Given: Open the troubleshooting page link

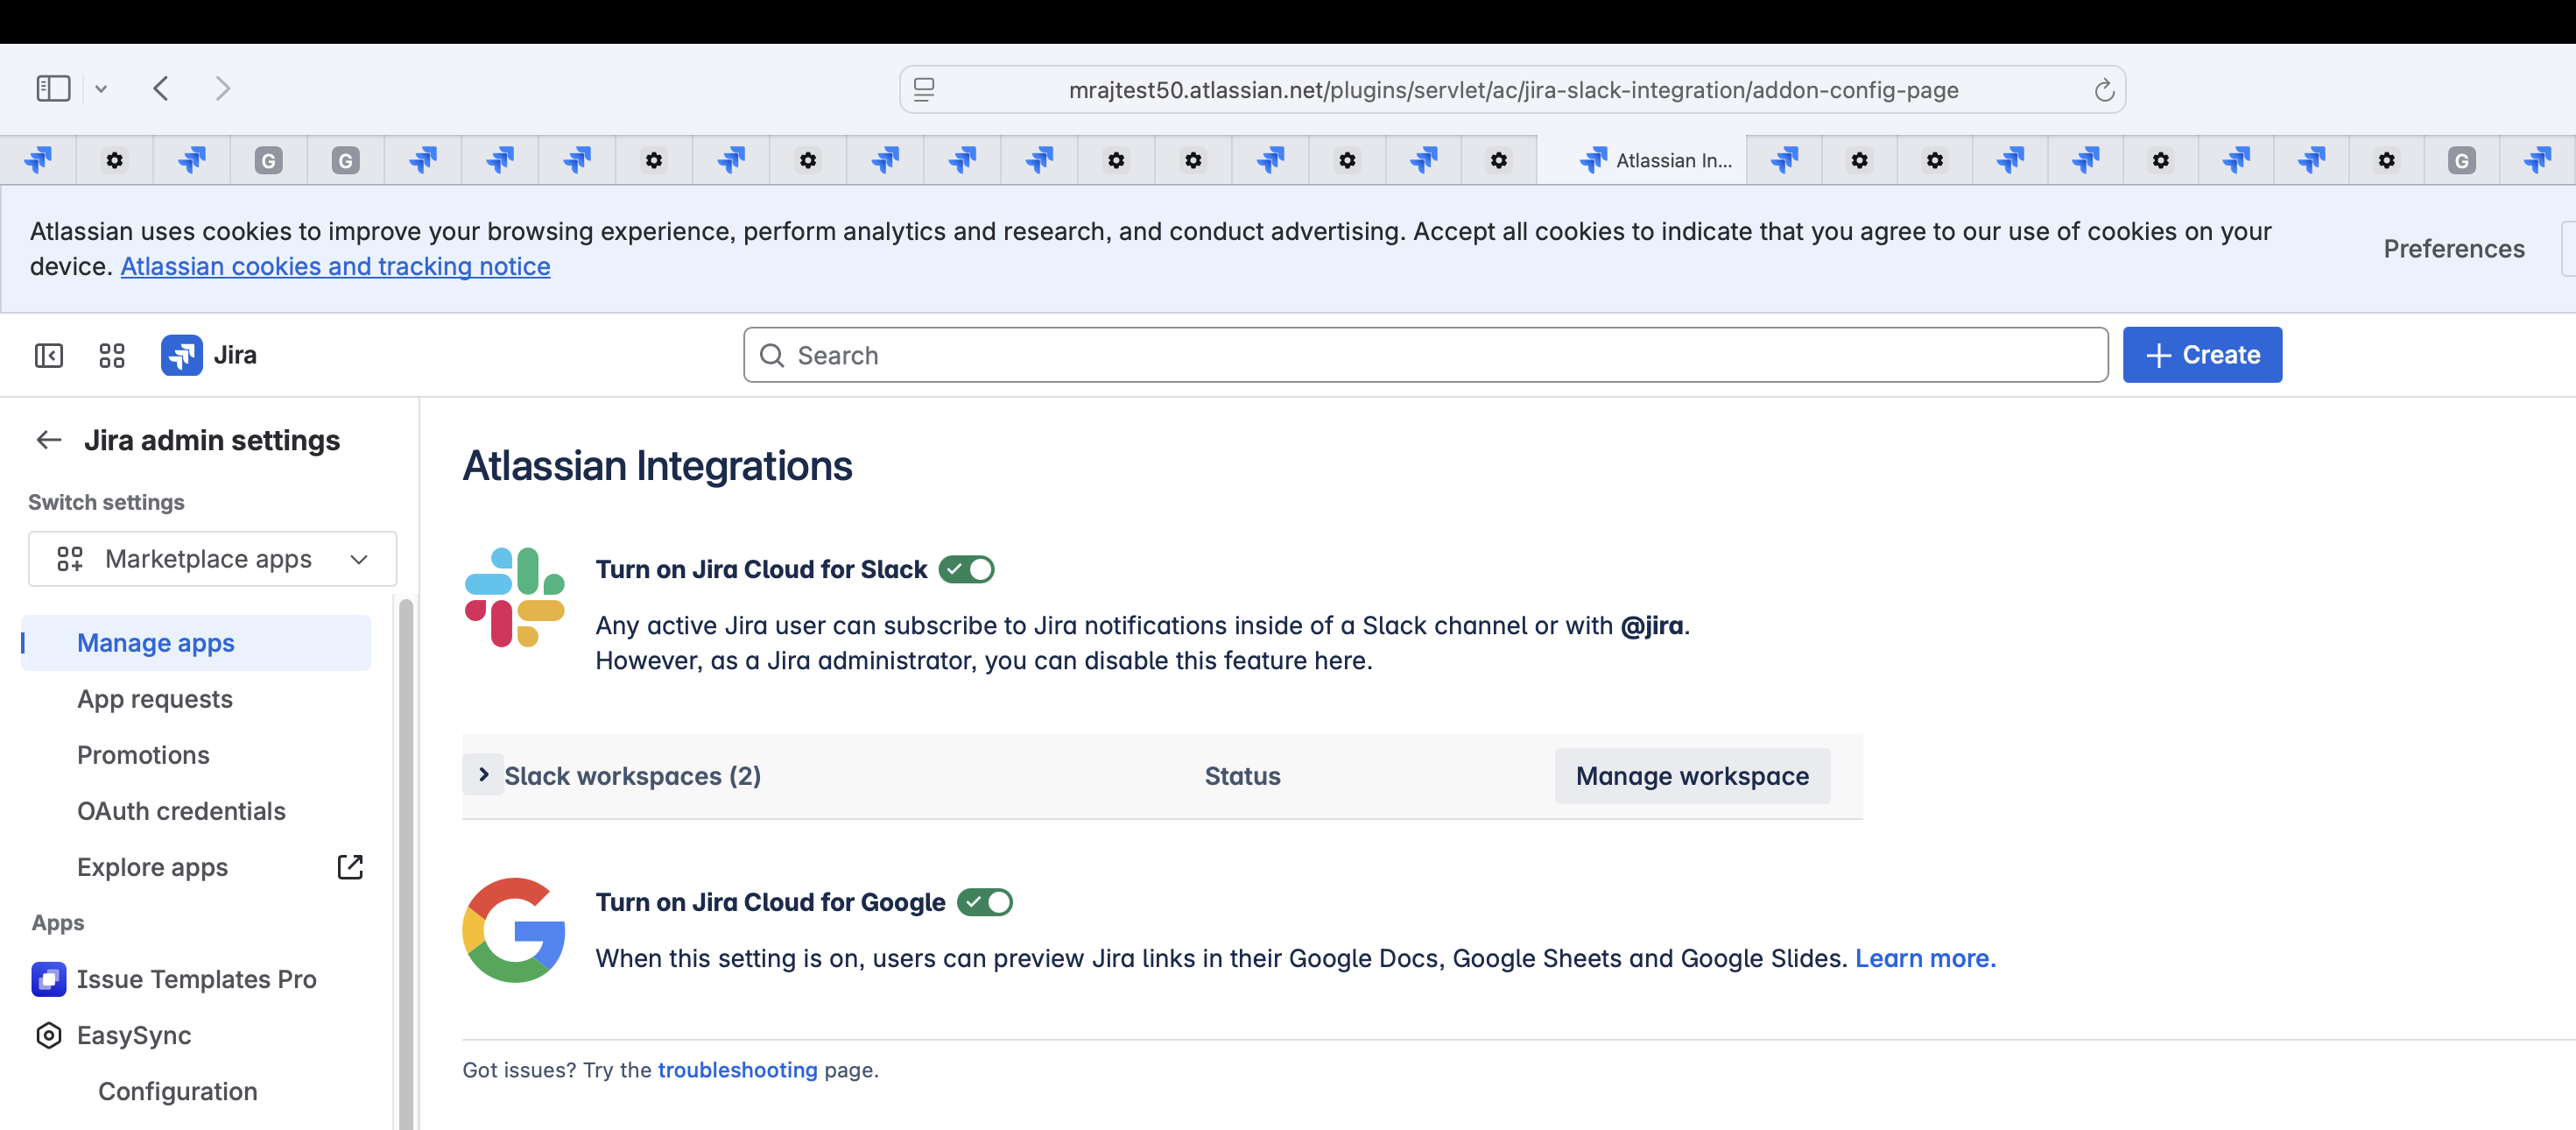Looking at the screenshot, I should point(737,1069).
